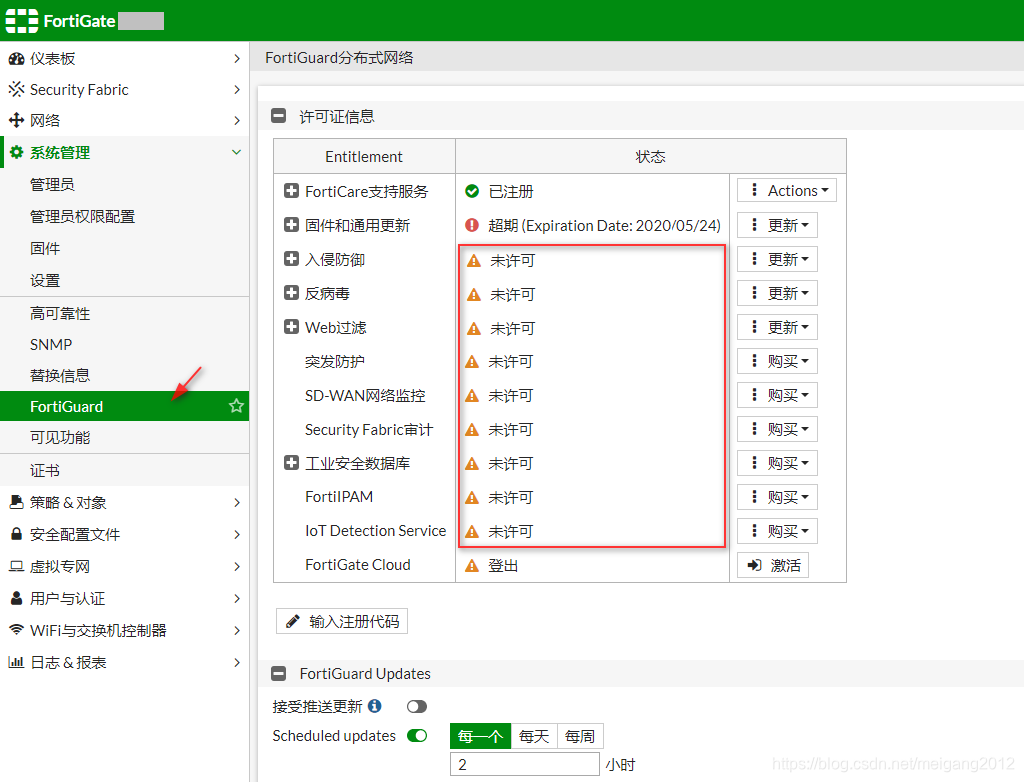Viewport: 1024px width, 782px height.
Task: Expand the Web过滤 row
Action: 291,327
